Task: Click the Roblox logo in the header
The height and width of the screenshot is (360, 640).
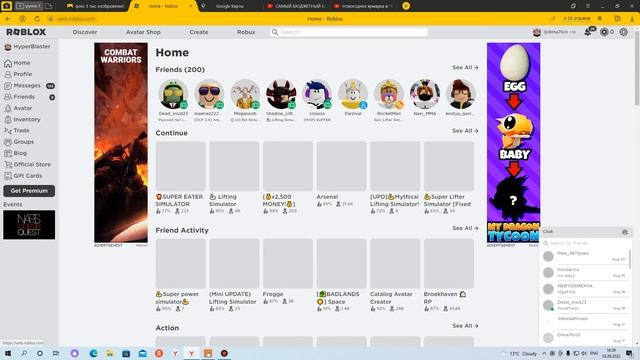Action: pyautogui.click(x=26, y=32)
